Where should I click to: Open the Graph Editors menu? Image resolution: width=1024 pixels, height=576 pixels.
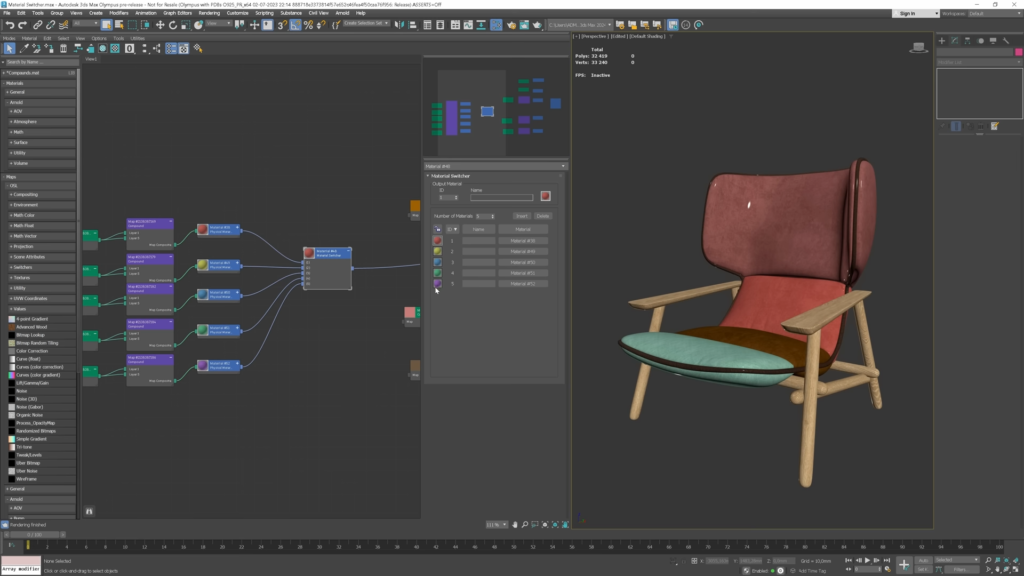pos(177,13)
